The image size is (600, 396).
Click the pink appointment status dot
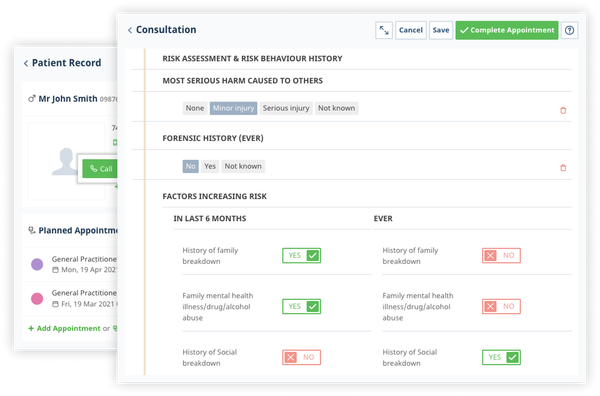click(x=37, y=298)
